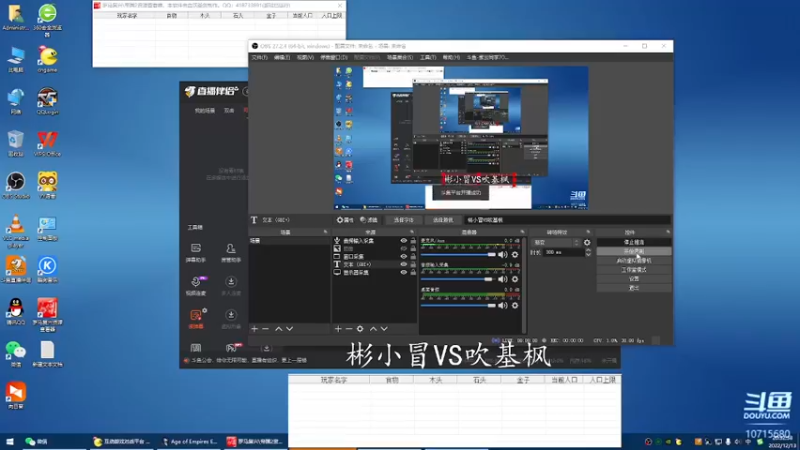
Task: Open the Recycle Bin on desktop
Action: tap(16, 143)
